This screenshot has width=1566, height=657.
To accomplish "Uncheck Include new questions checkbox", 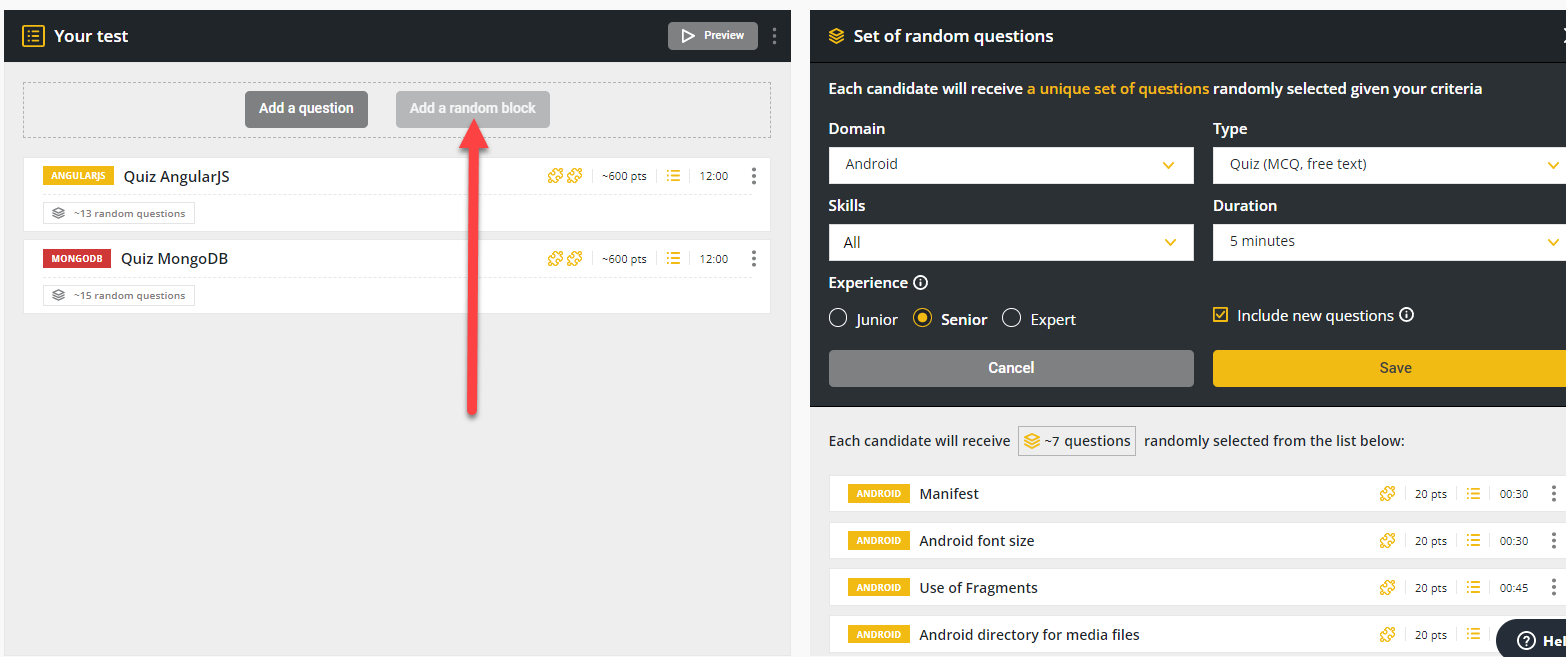I will point(1220,315).
